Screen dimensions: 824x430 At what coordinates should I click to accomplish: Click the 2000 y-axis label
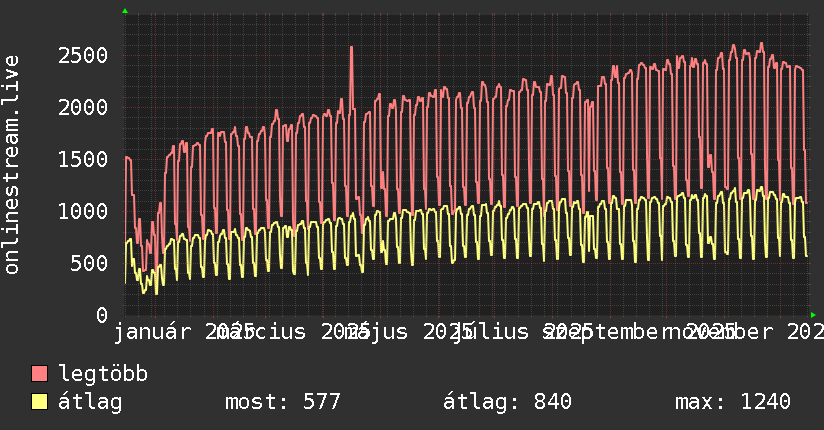point(83,107)
